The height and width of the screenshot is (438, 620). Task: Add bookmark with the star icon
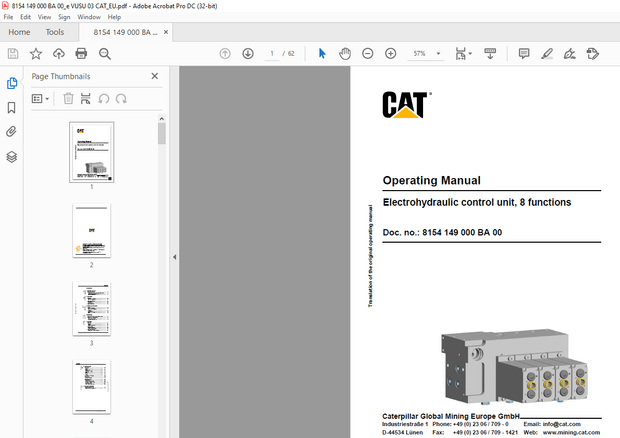pyautogui.click(x=36, y=53)
